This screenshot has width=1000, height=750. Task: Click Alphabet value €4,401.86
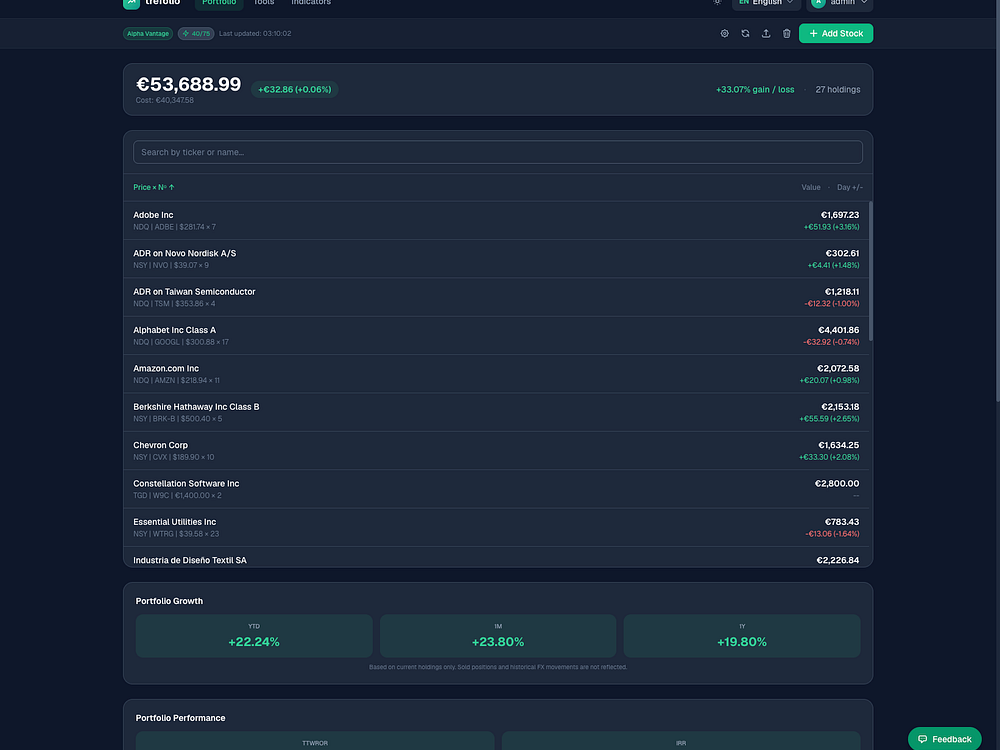[838, 330]
